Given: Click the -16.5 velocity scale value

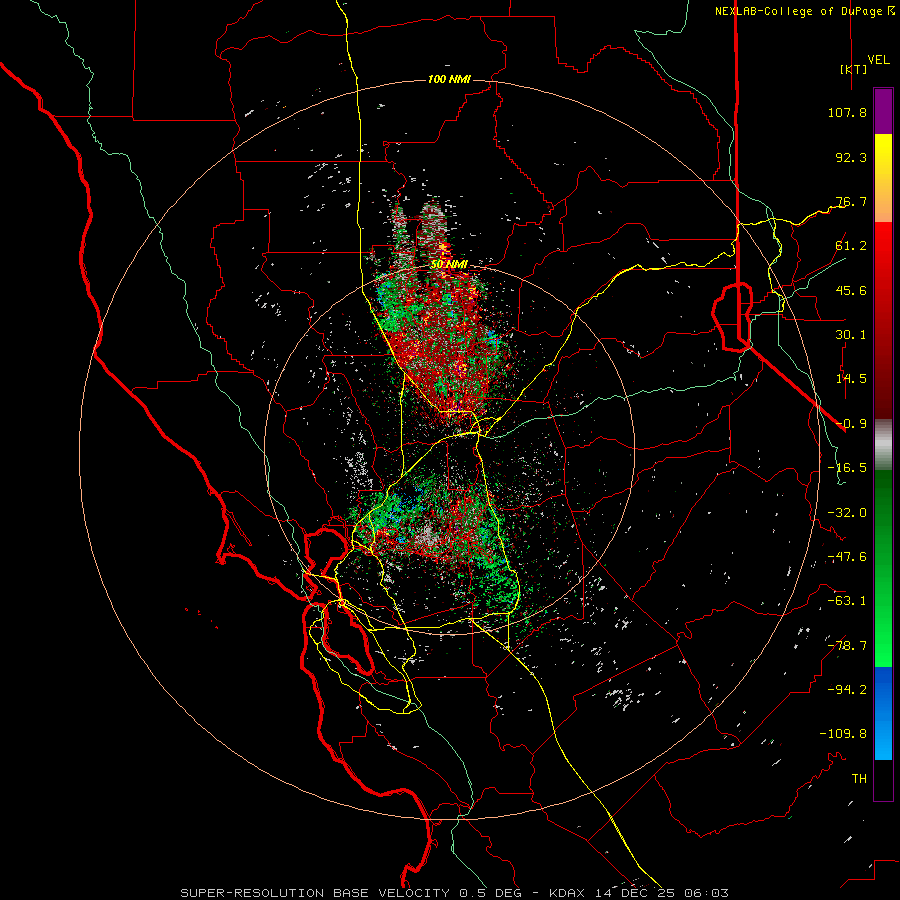Looking at the screenshot, I should click(x=847, y=468).
